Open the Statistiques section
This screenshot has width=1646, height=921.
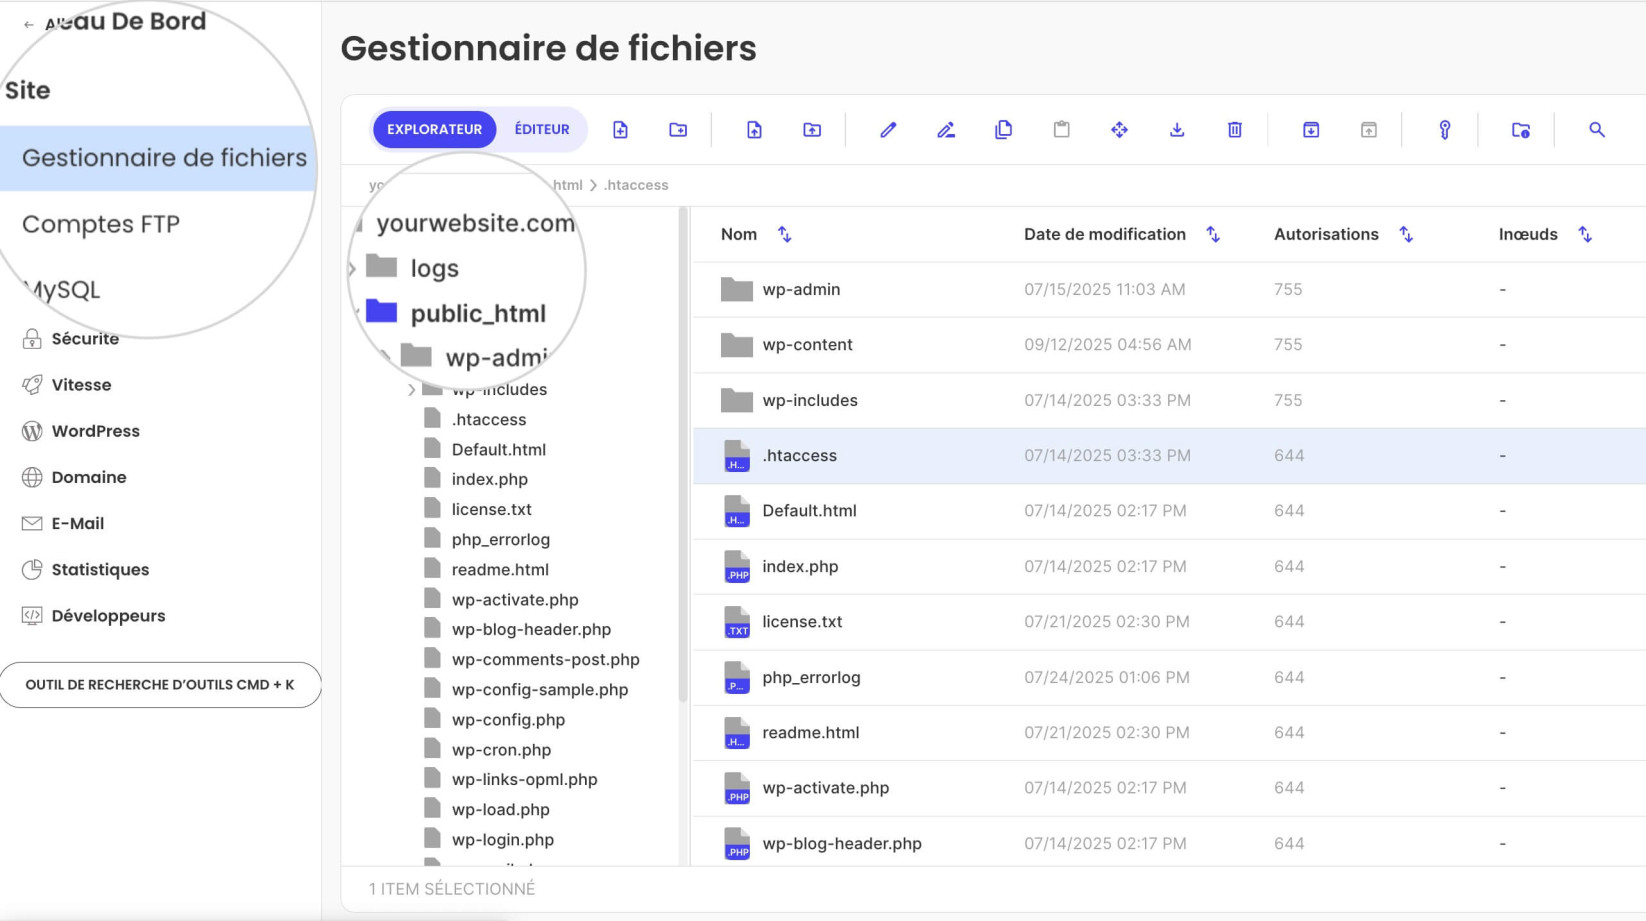point(100,569)
